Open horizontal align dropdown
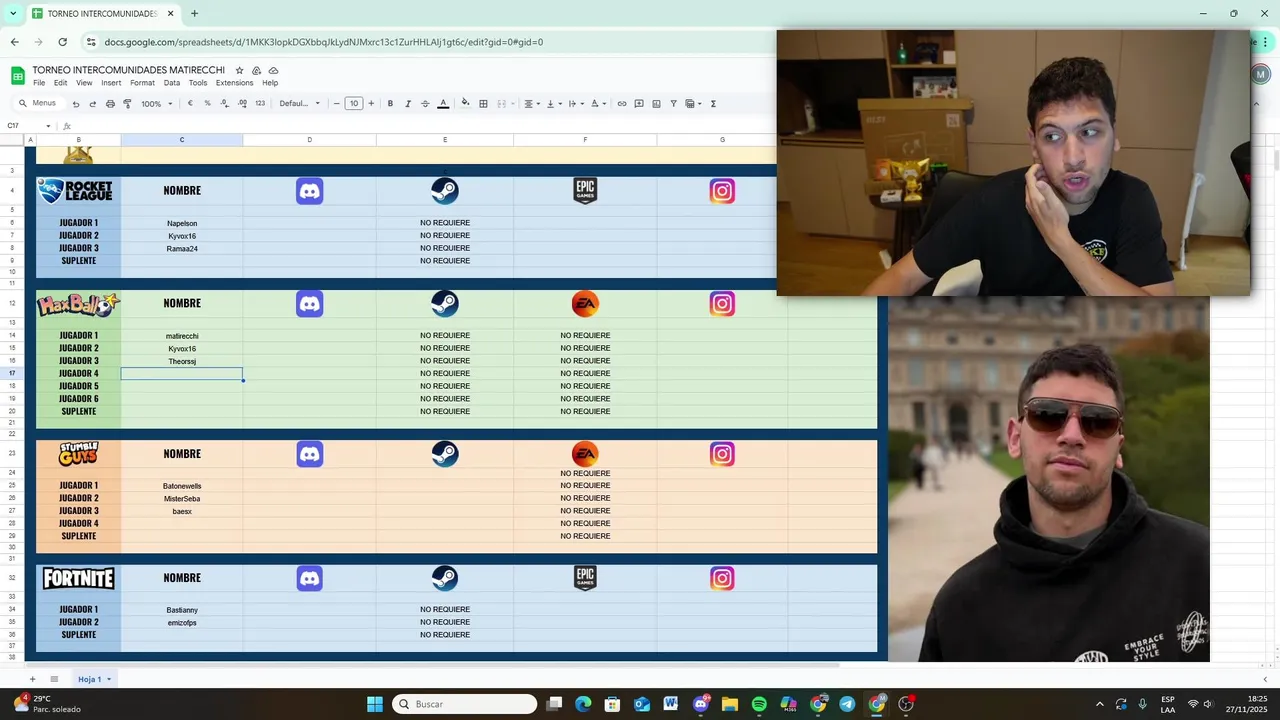Screen dimensions: 1280x720 [531, 104]
